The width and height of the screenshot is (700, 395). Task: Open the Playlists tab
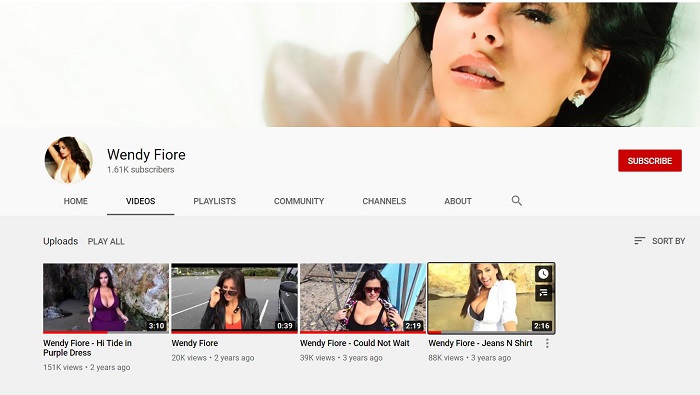coord(214,201)
